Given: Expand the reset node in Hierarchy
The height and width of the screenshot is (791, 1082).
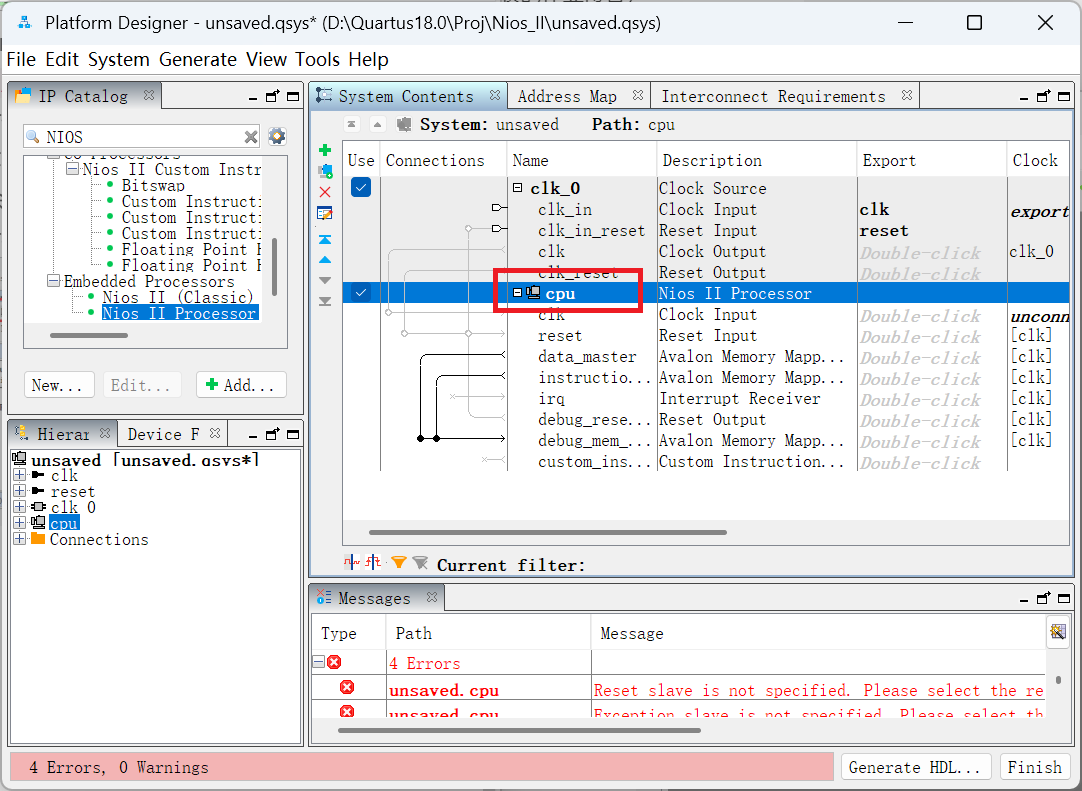Looking at the screenshot, I should 19,491.
